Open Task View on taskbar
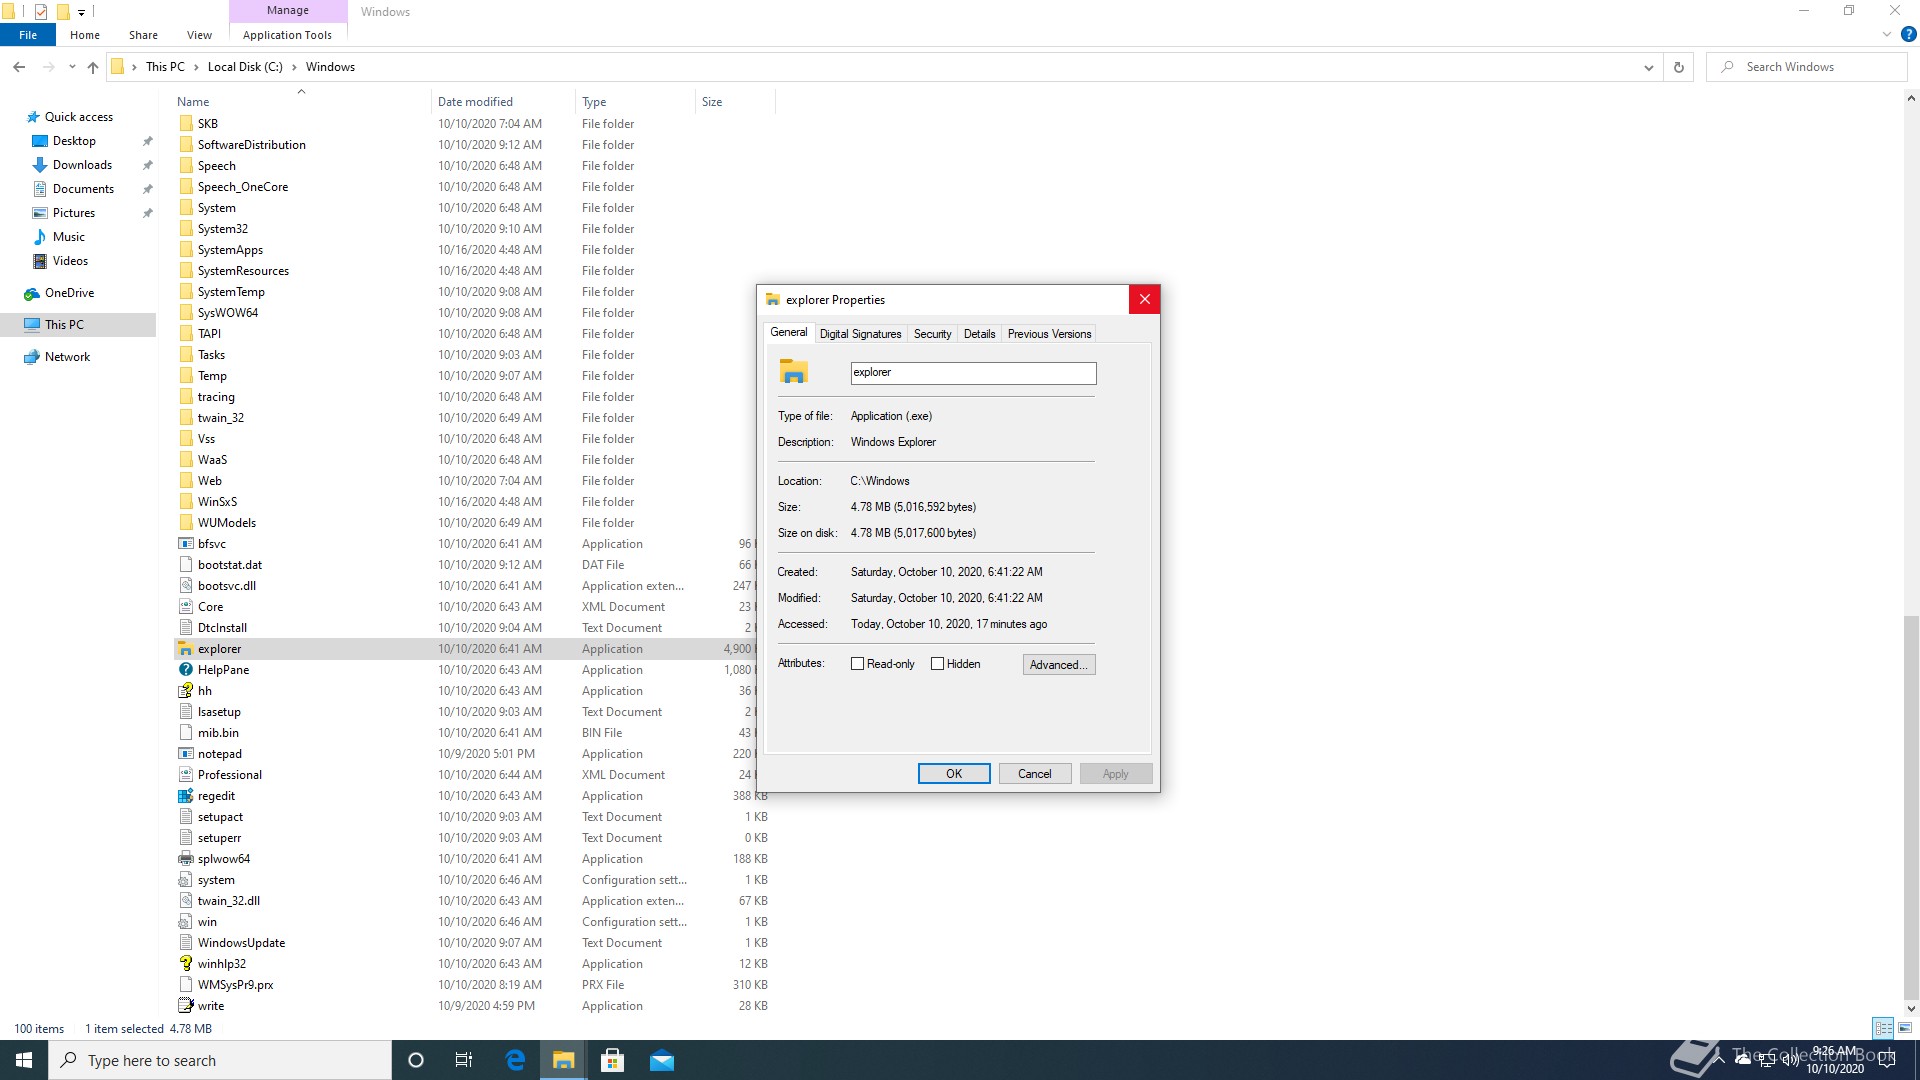The image size is (1920, 1080). coord(464,1060)
